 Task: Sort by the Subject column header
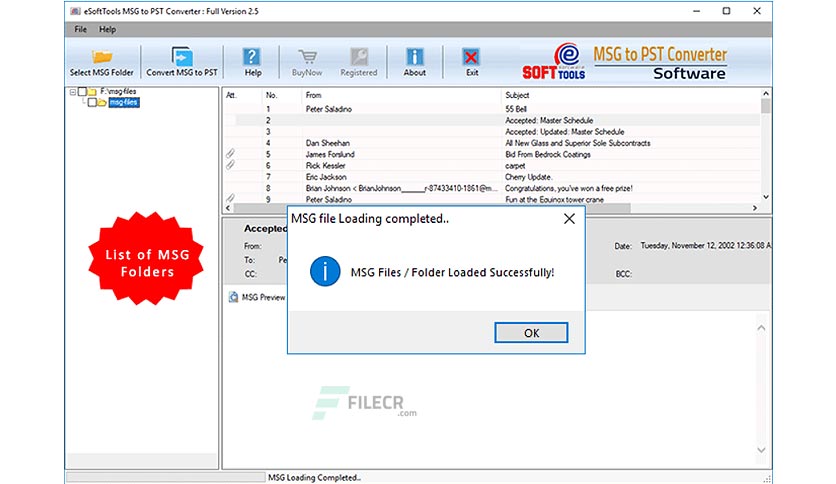(517, 95)
